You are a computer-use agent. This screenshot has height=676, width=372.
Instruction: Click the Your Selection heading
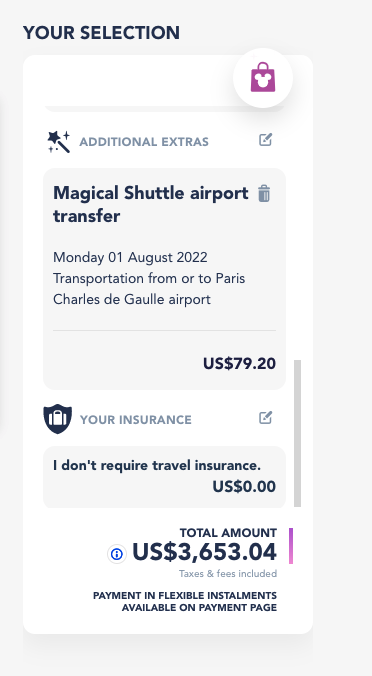[101, 33]
